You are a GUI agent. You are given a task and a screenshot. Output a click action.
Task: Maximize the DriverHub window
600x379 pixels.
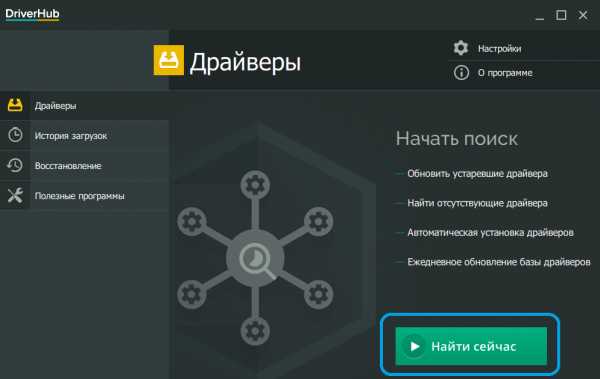[561, 15]
